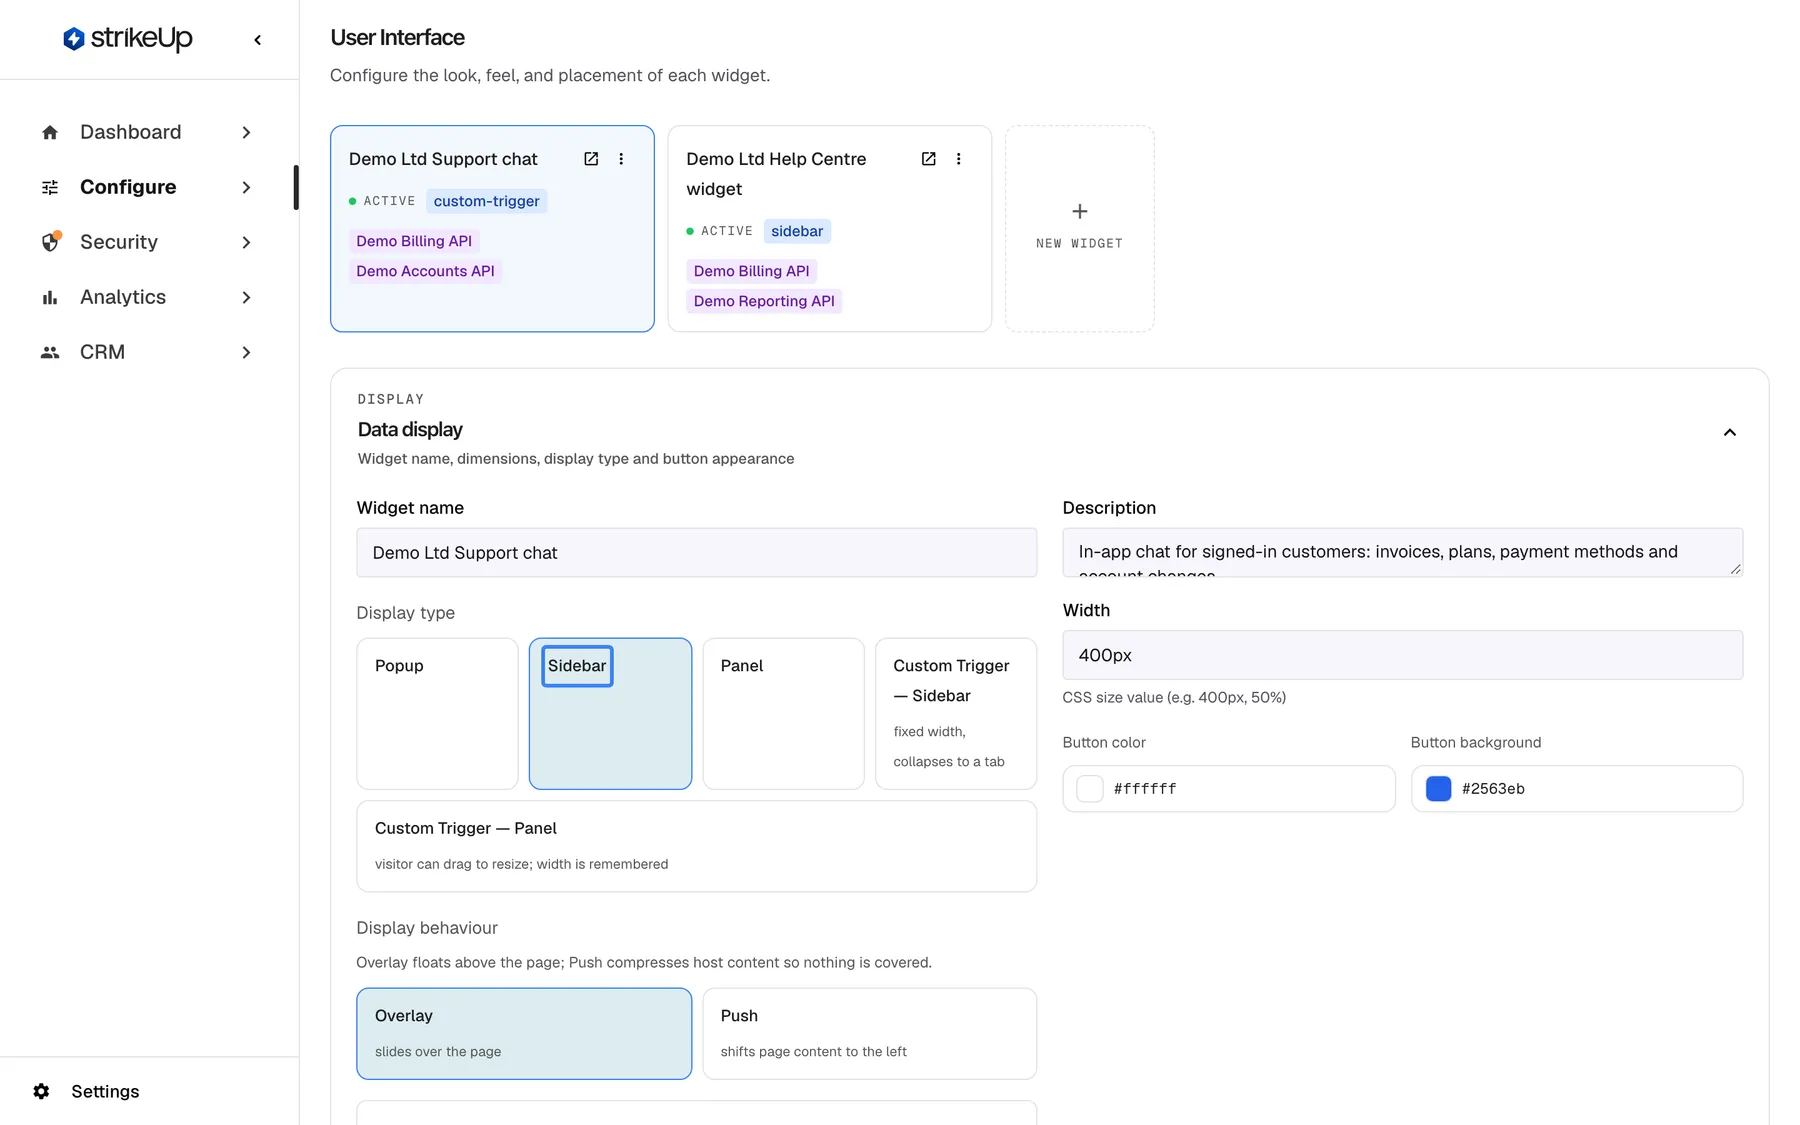Click the strikeUp logo
Image resolution: width=1800 pixels, height=1125 pixels.
[x=128, y=39]
